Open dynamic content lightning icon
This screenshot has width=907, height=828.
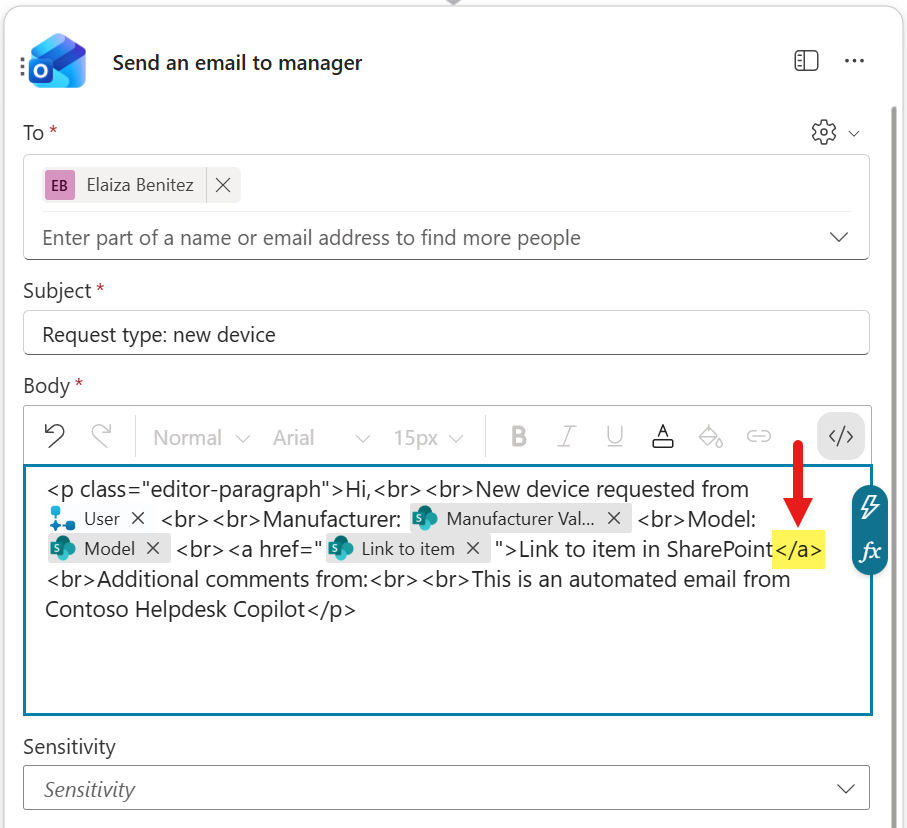point(870,506)
